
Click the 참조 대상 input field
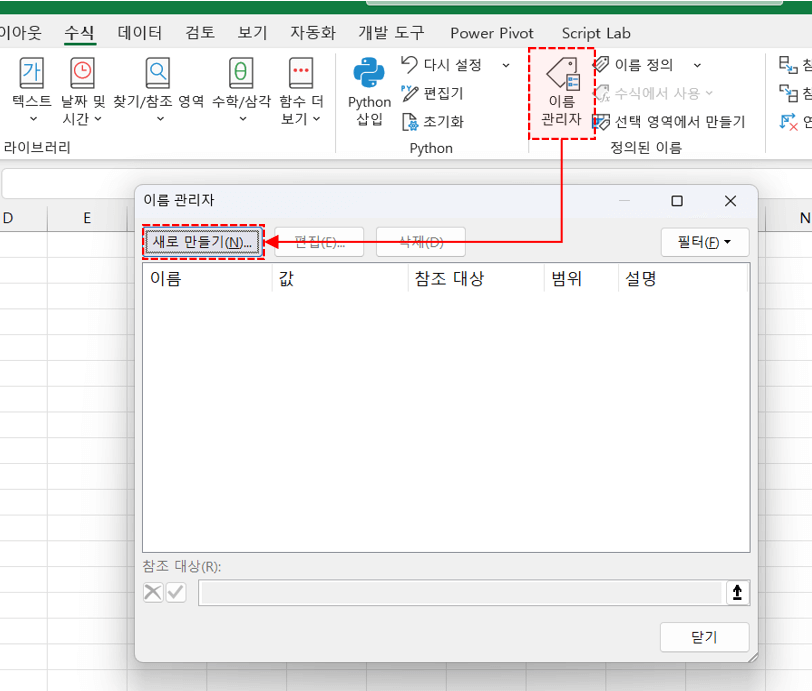(460, 593)
